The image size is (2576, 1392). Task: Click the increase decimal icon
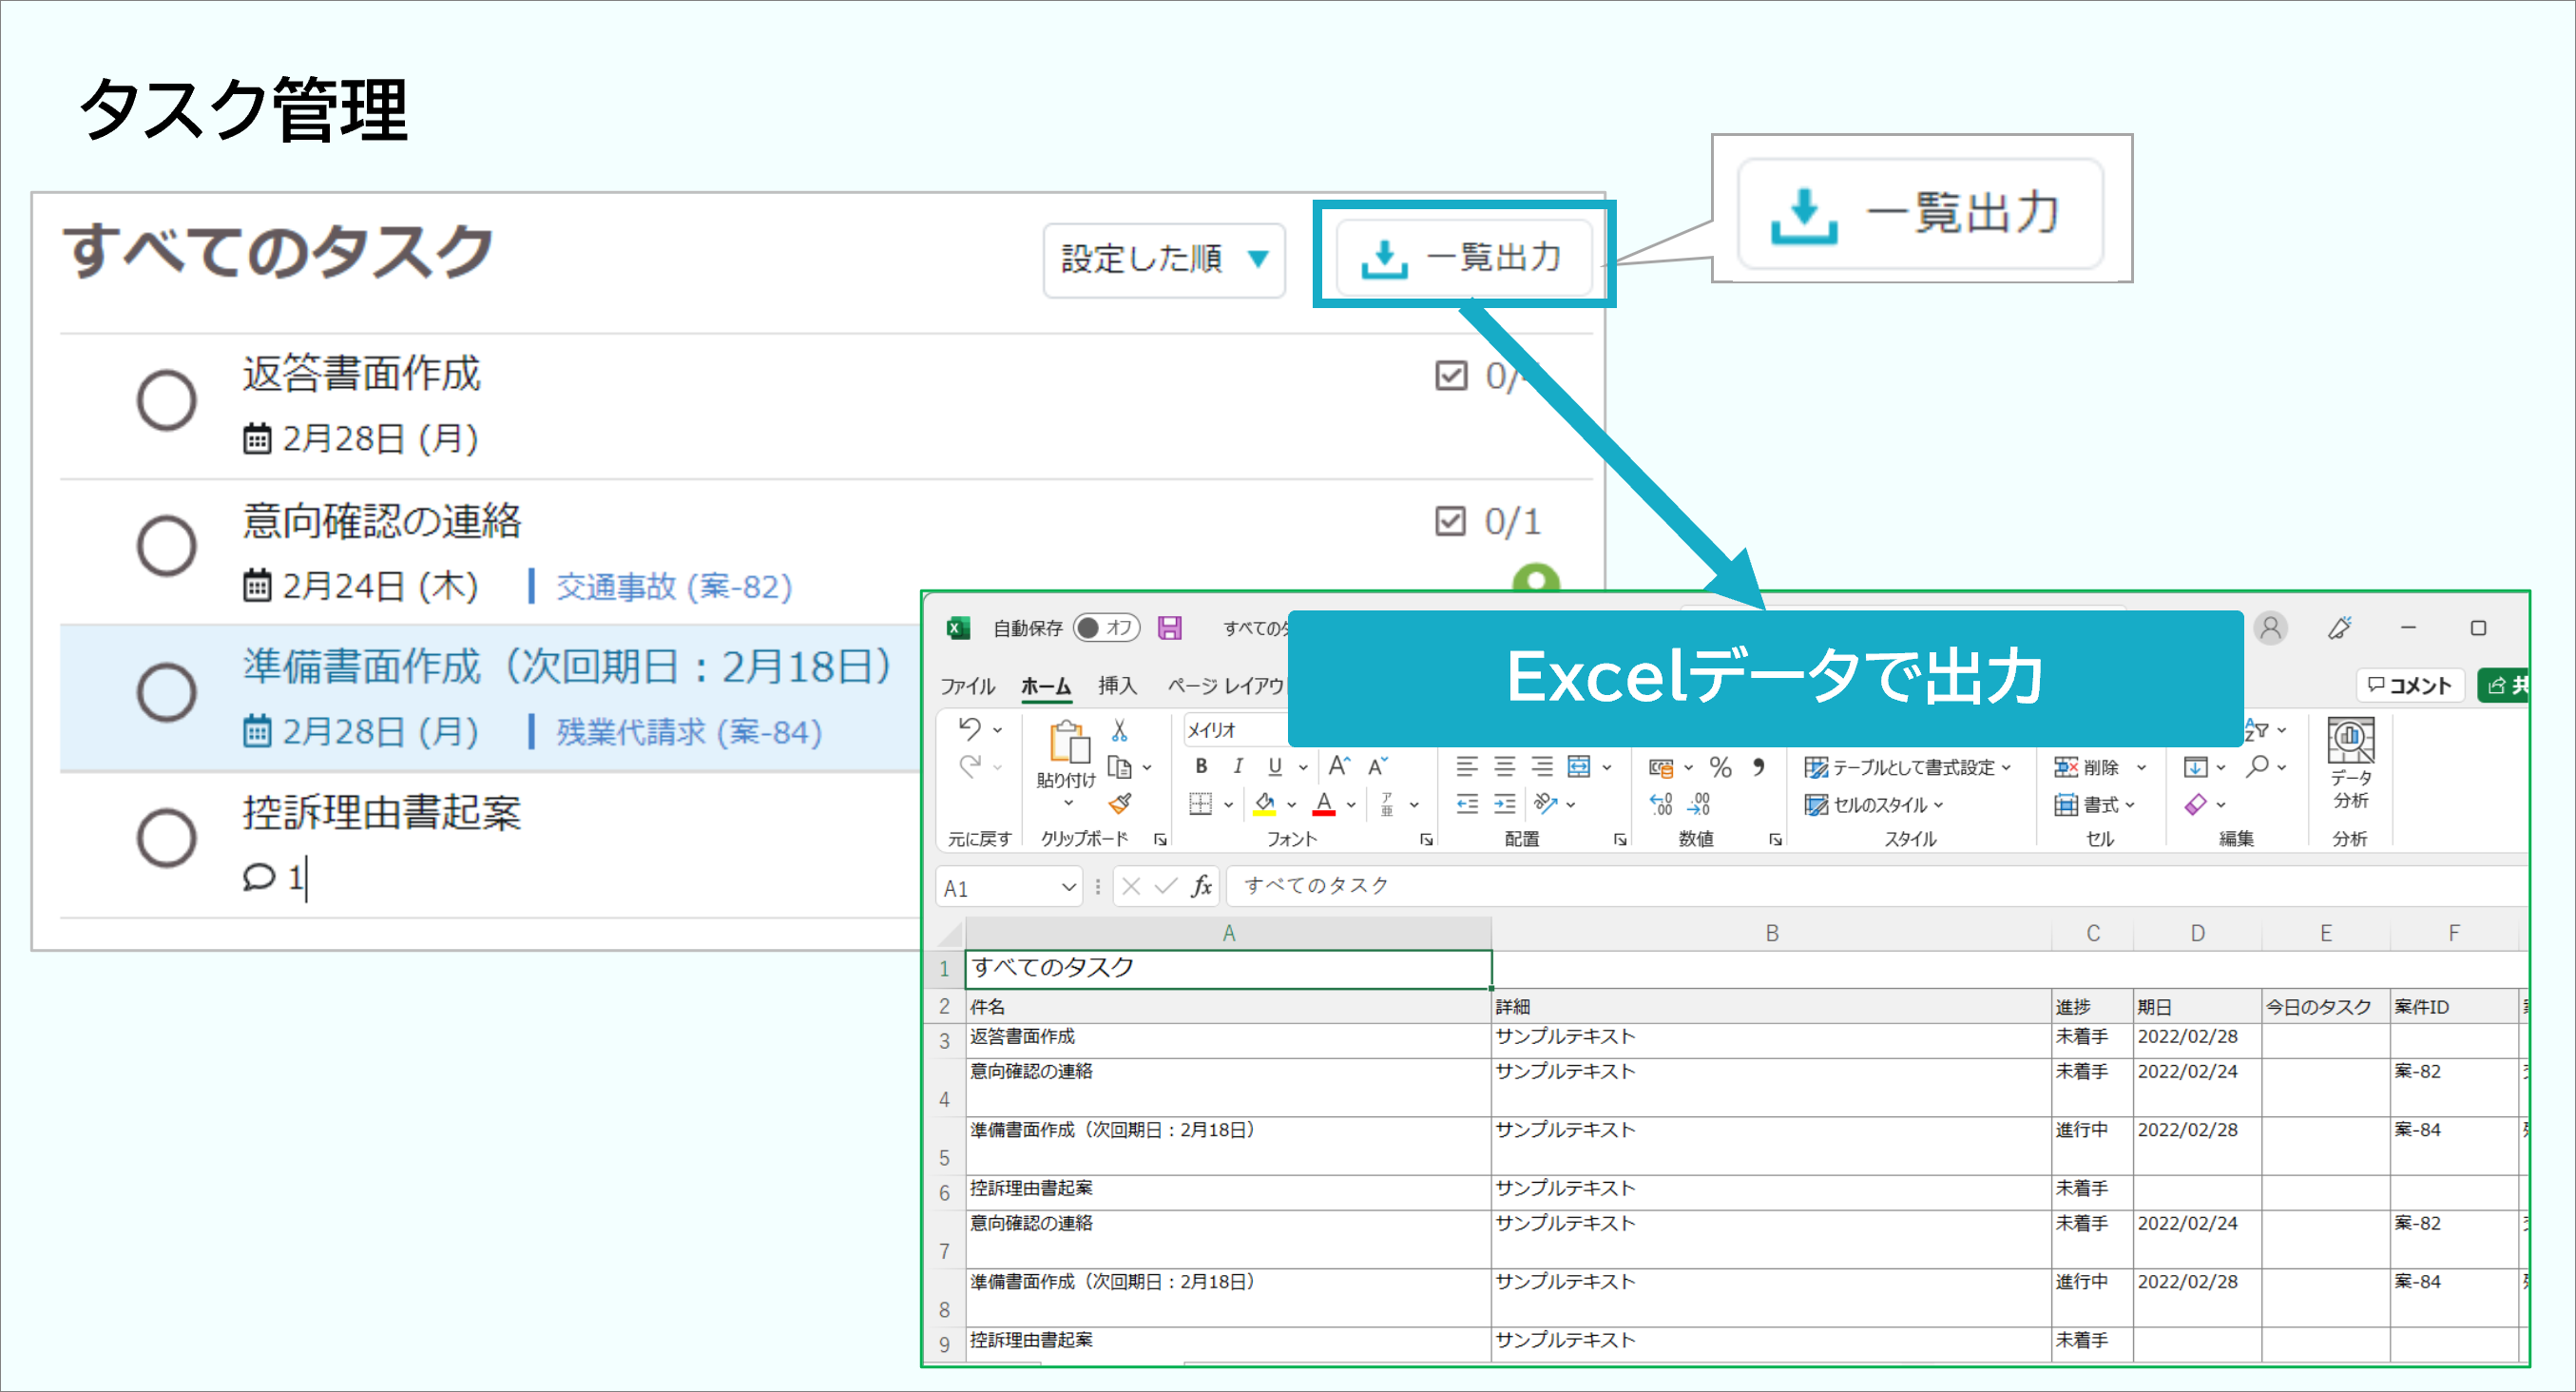pyautogui.click(x=1661, y=803)
